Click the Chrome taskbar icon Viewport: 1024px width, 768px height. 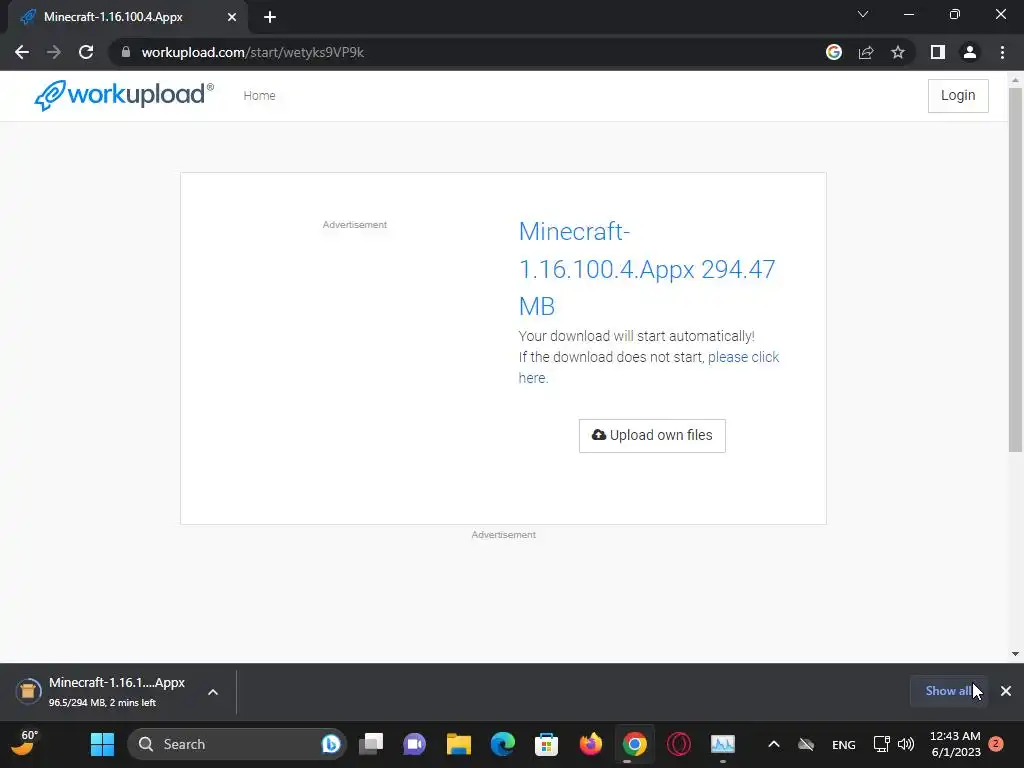click(x=634, y=744)
